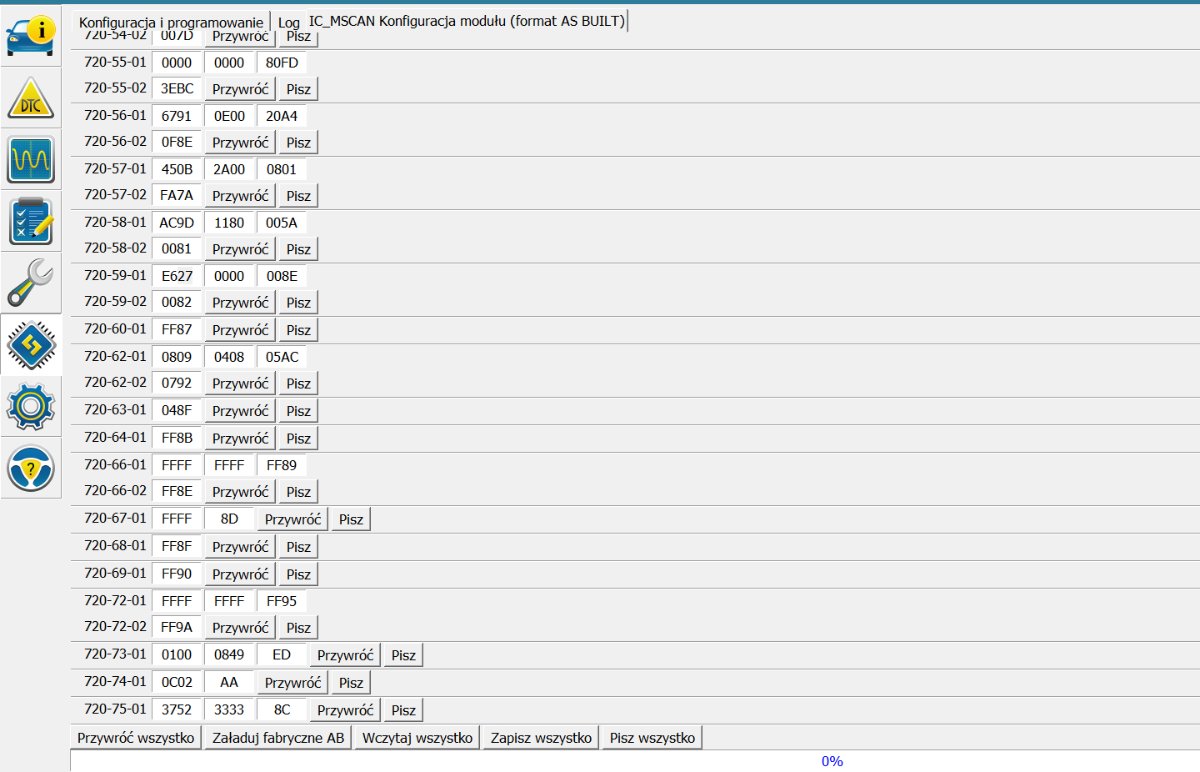Screen dimensions: 1200x772
Task: Open the oscilloscope live data section
Action: coord(31,159)
